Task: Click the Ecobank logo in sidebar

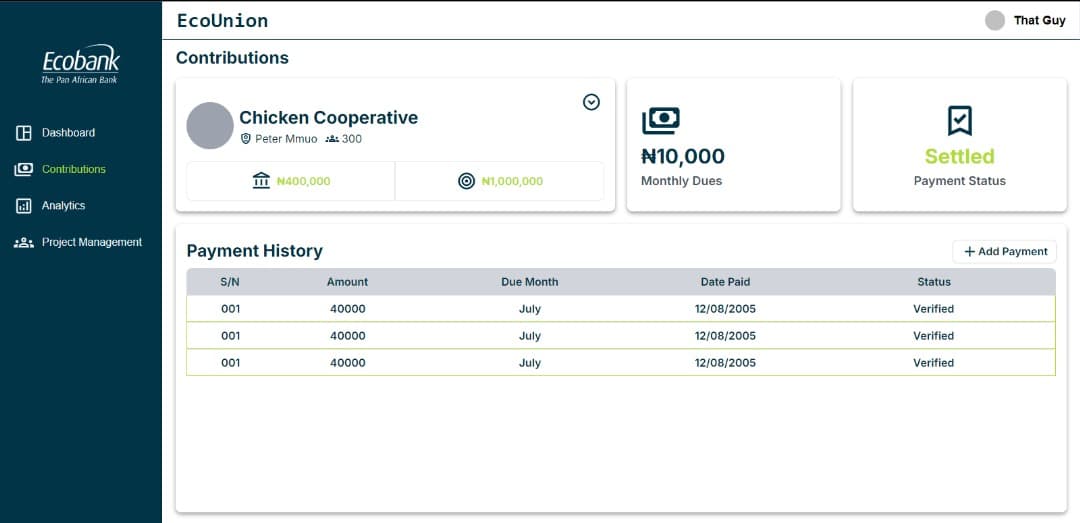Action: coord(80,64)
